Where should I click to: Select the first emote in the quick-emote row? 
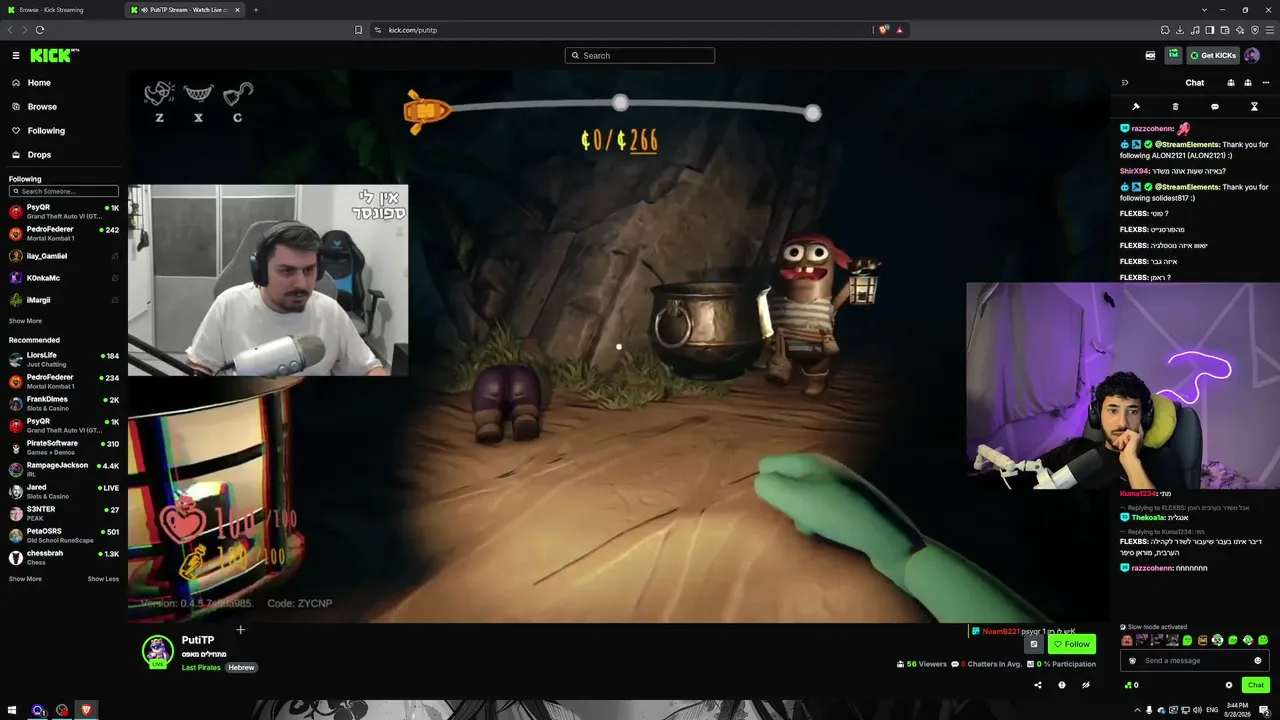[1127, 640]
